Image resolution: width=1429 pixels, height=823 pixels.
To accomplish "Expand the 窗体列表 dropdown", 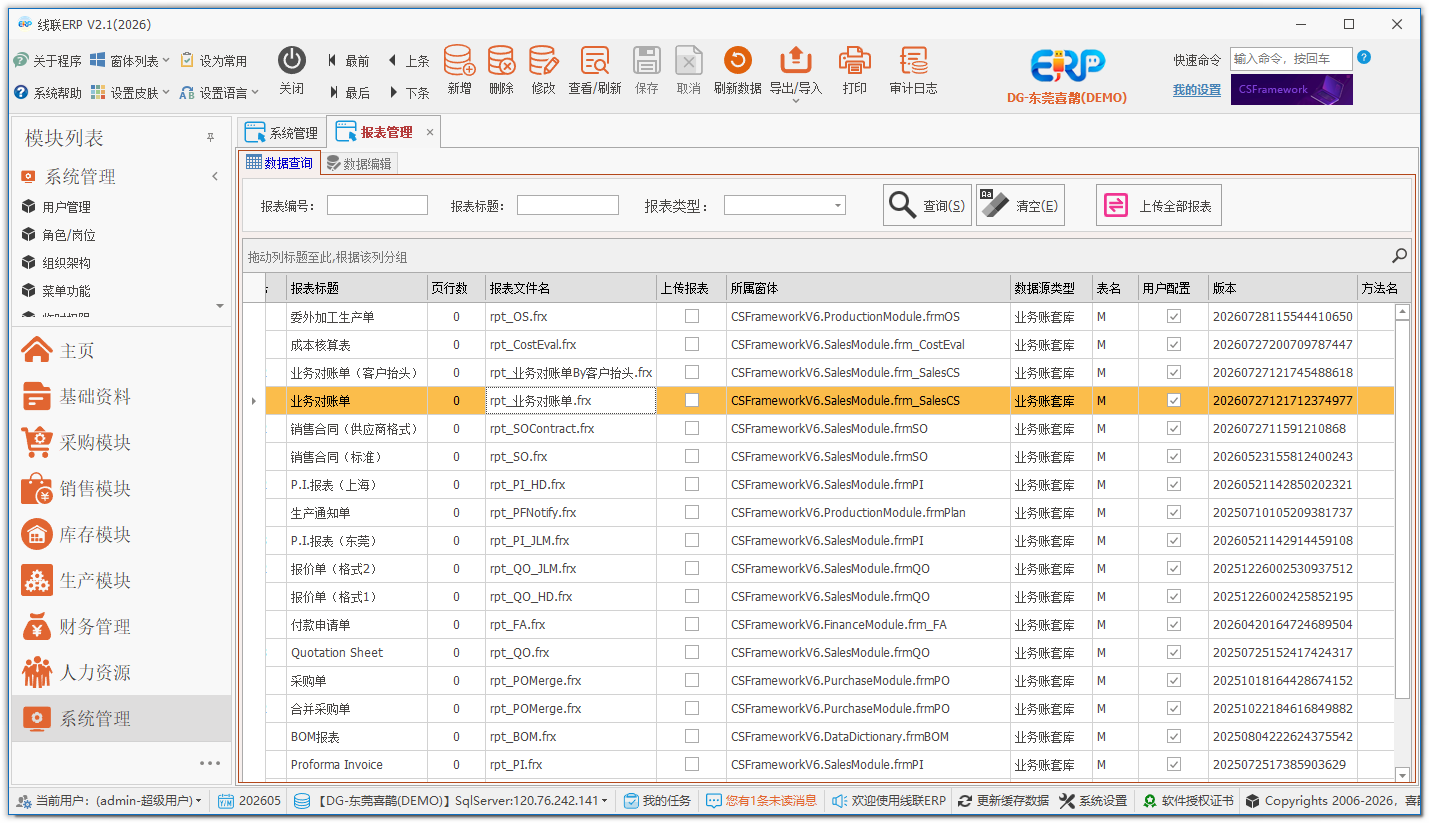I will pos(166,61).
